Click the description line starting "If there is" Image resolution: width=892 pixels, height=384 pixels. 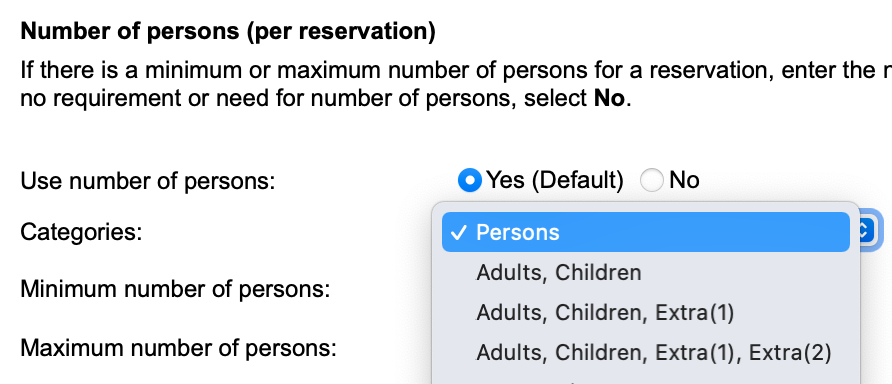point(456,71)
